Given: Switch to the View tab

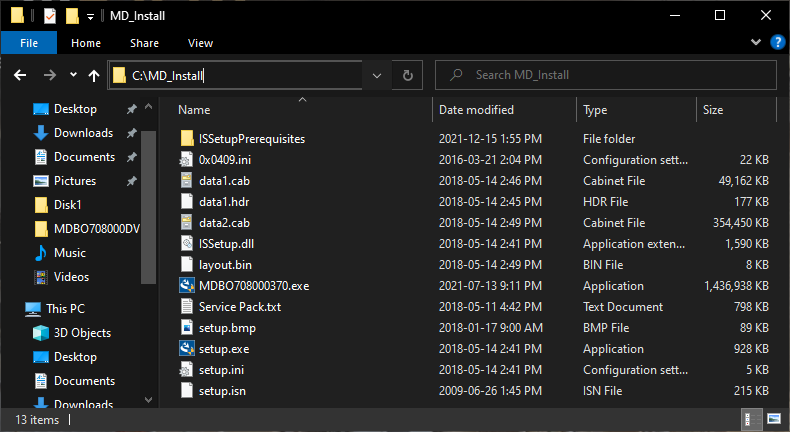Looking at the screenshot, I should click(x=200, y=43).
